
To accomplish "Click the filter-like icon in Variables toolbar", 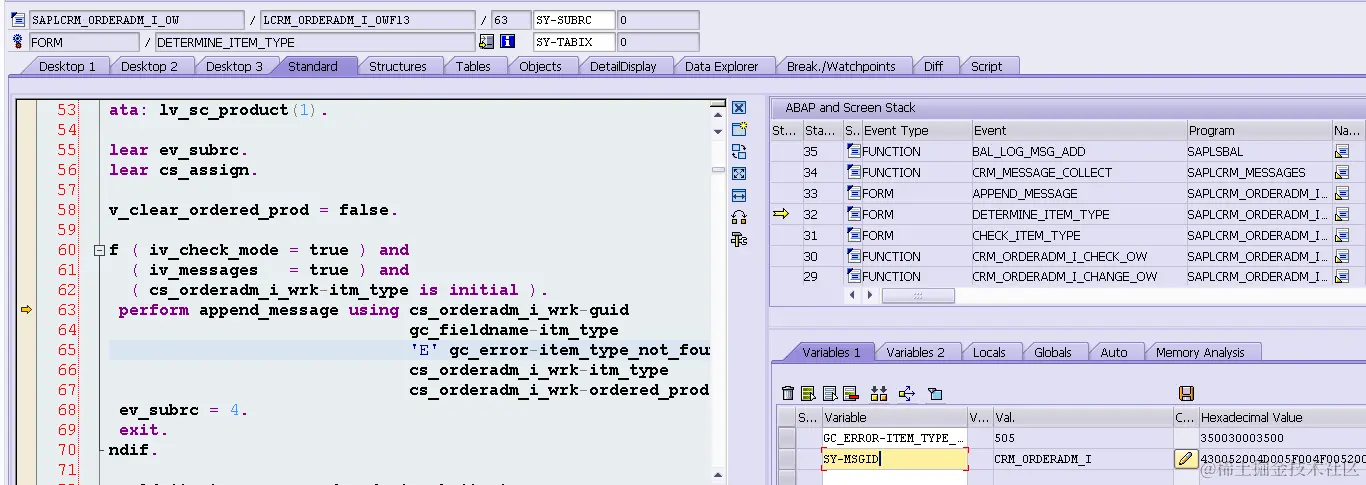I will (x=935, y=394).
